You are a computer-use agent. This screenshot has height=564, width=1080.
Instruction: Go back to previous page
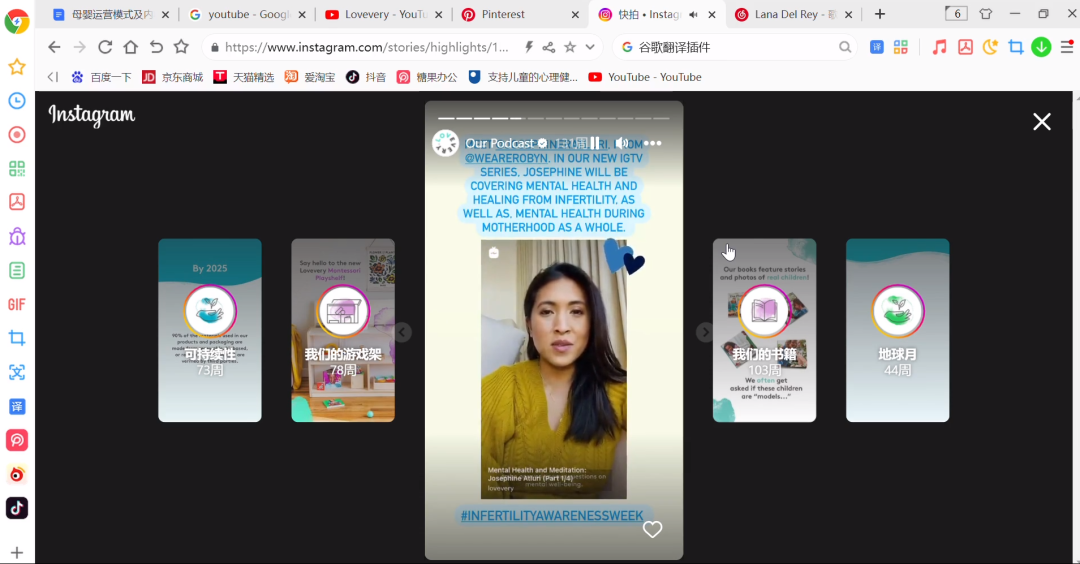[x=54, y=47]
